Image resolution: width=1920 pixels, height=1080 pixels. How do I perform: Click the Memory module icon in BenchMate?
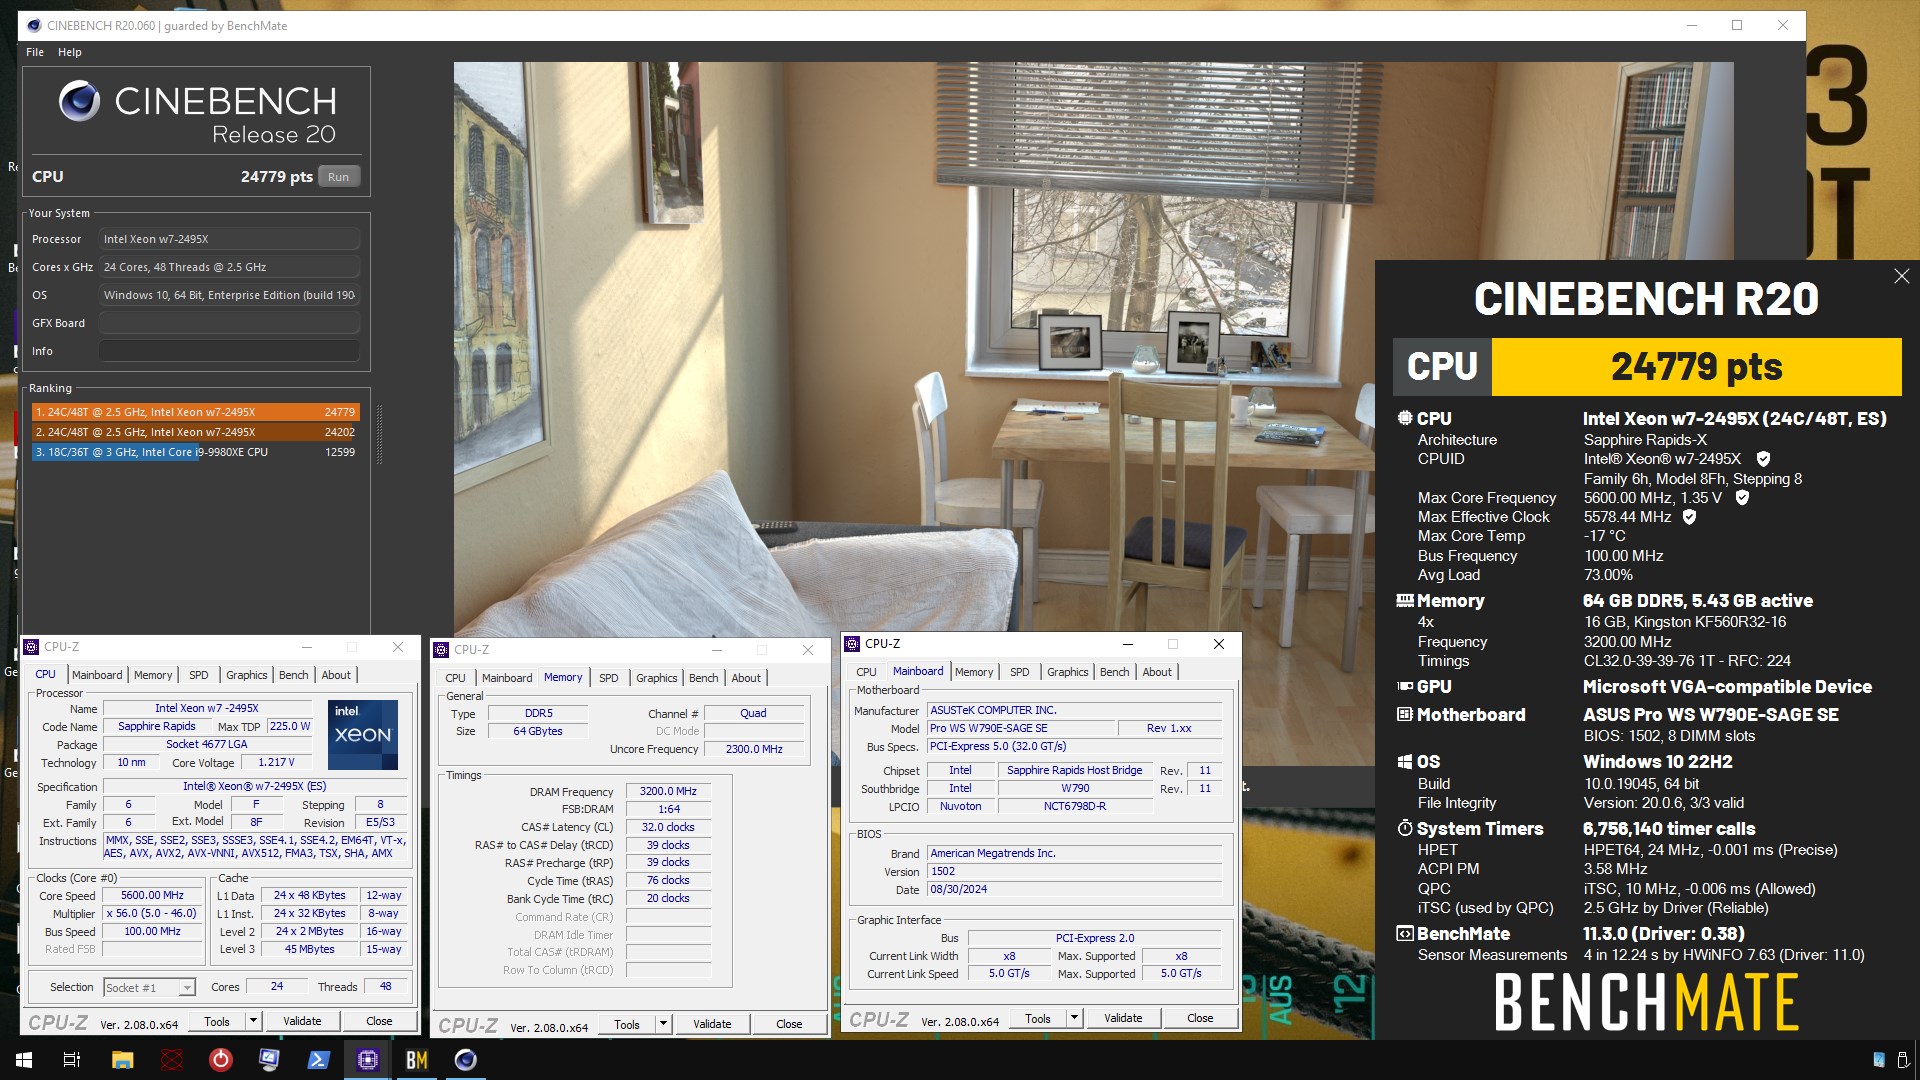point(1405,601)
